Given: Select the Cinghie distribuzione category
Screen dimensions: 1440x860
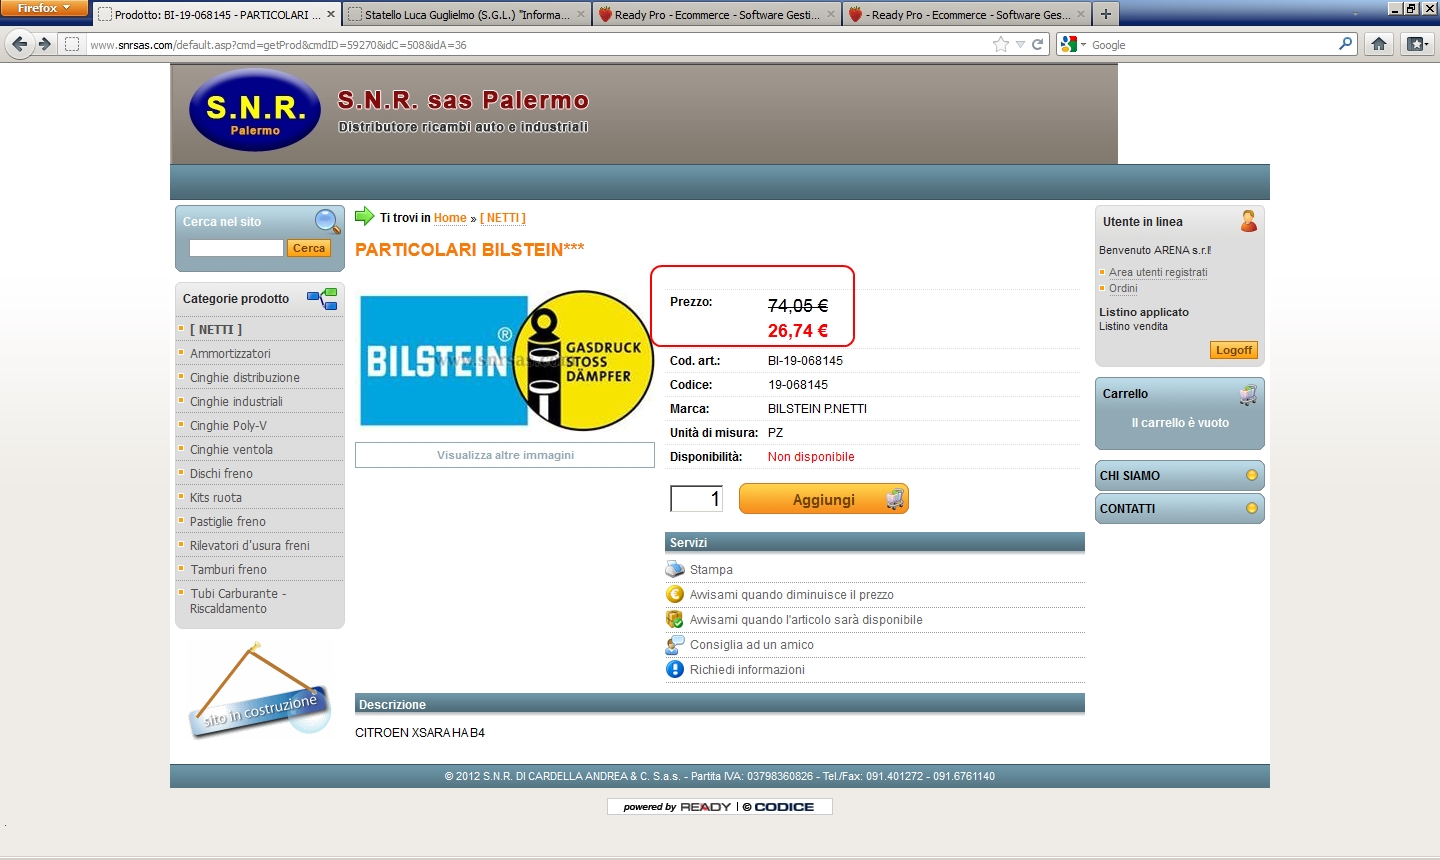Looking at the screenshot, I should (x=245, y=377).
